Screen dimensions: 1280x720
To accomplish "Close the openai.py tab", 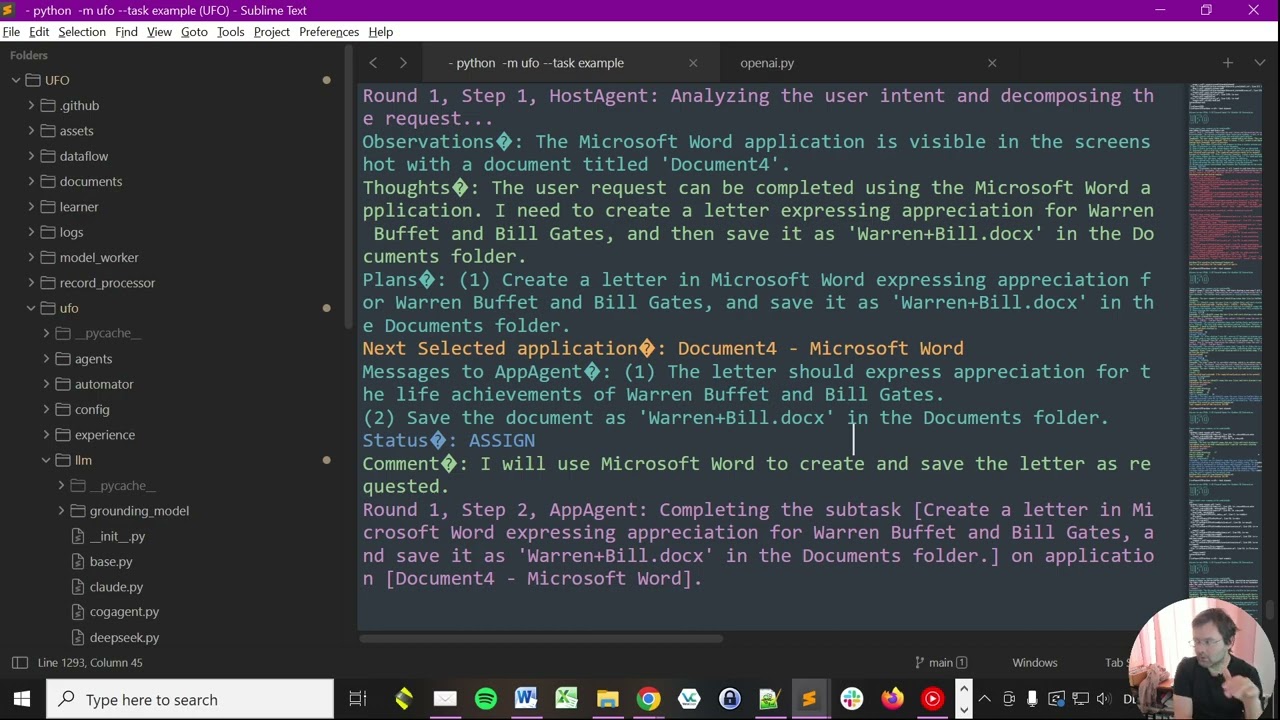I will 992,63.
